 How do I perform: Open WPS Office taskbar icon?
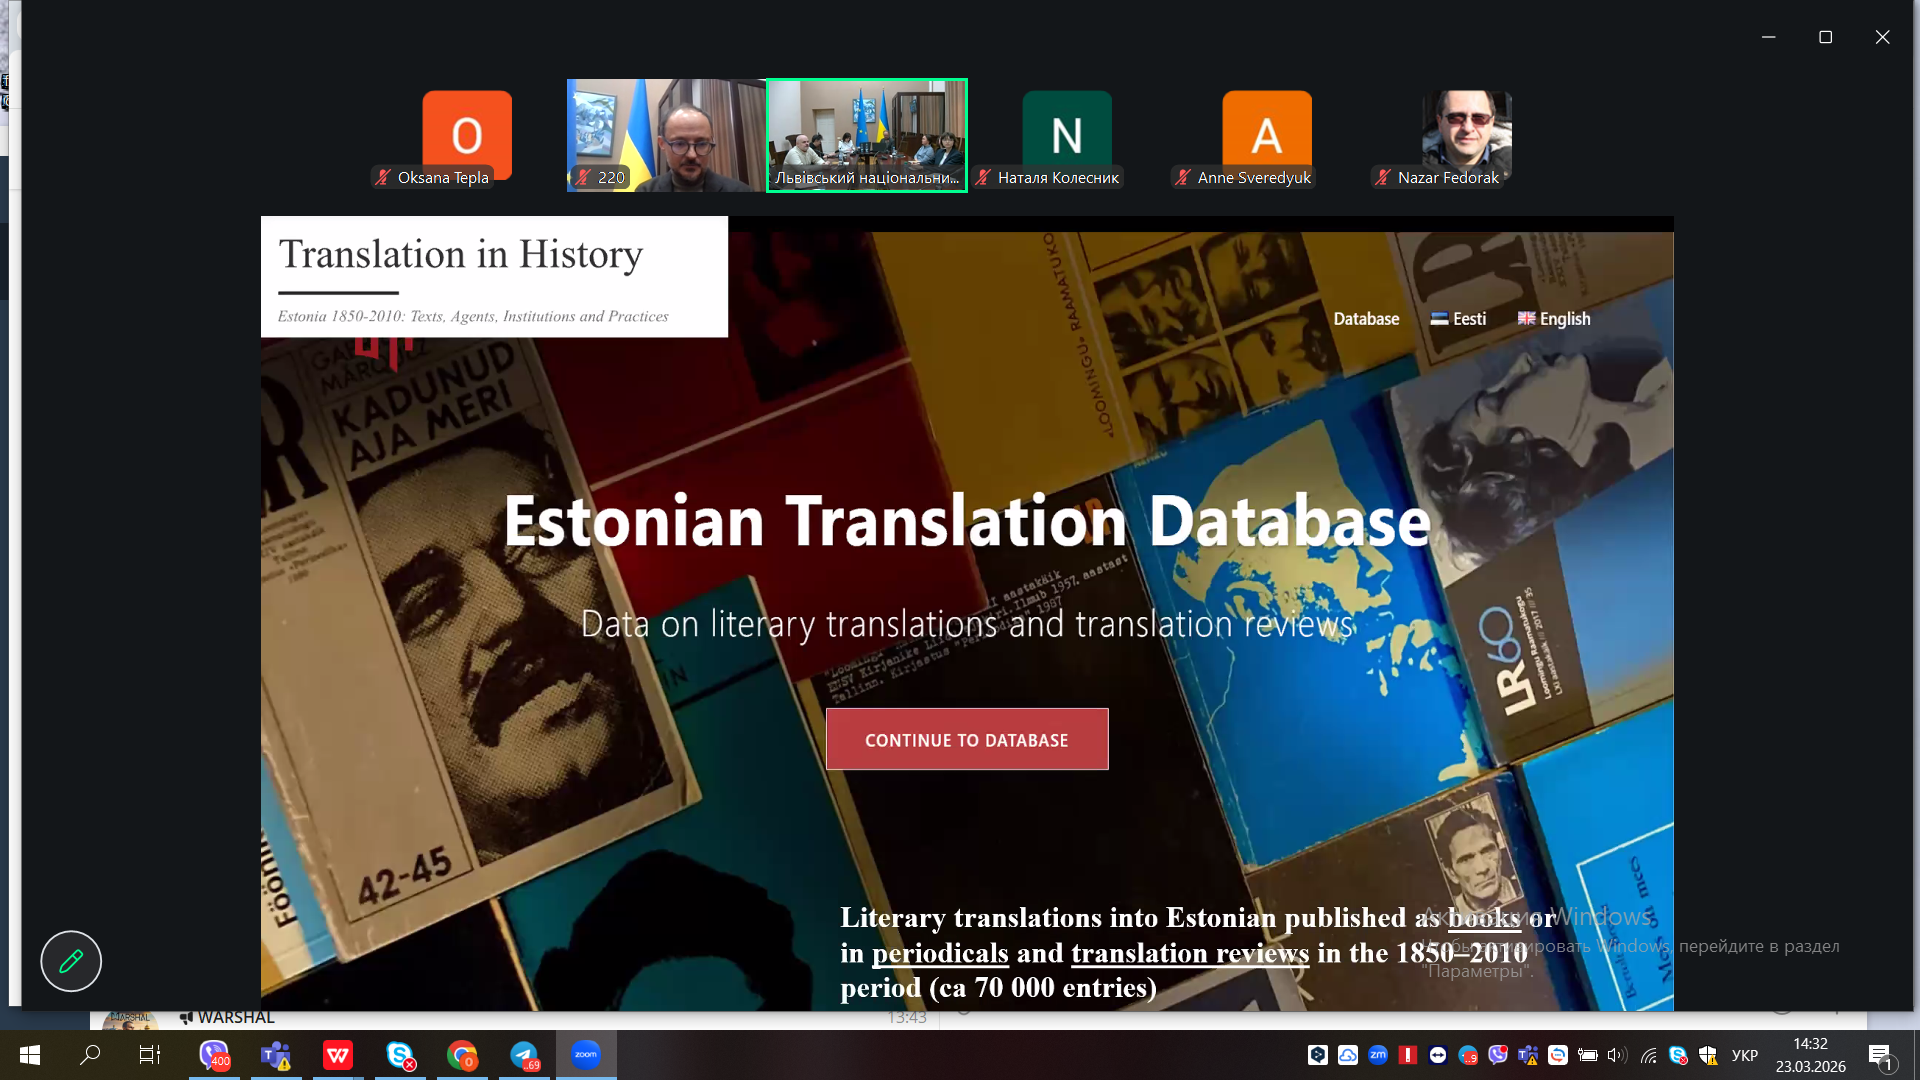coord(338,1055)
